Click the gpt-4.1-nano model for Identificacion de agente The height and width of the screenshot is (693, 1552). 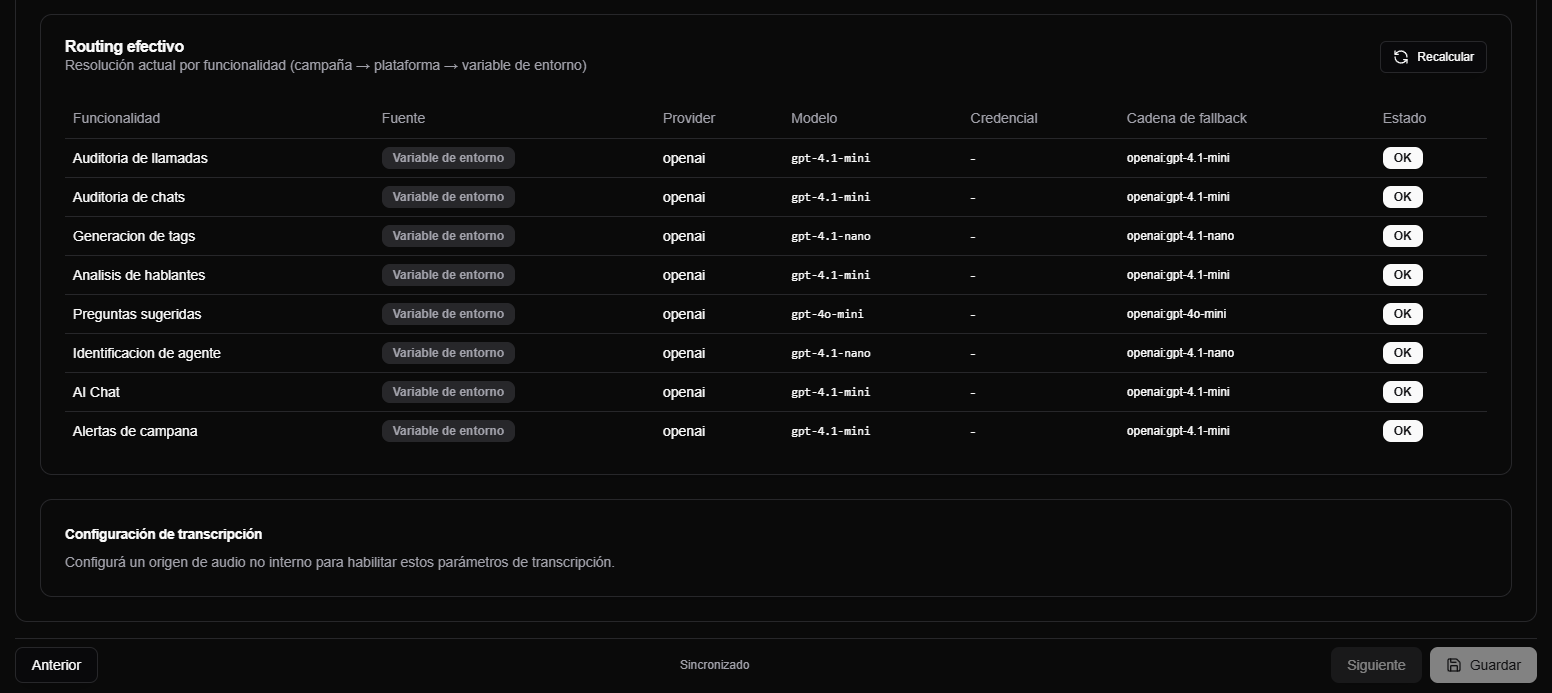pyautogui.click(x=831, y=353)
